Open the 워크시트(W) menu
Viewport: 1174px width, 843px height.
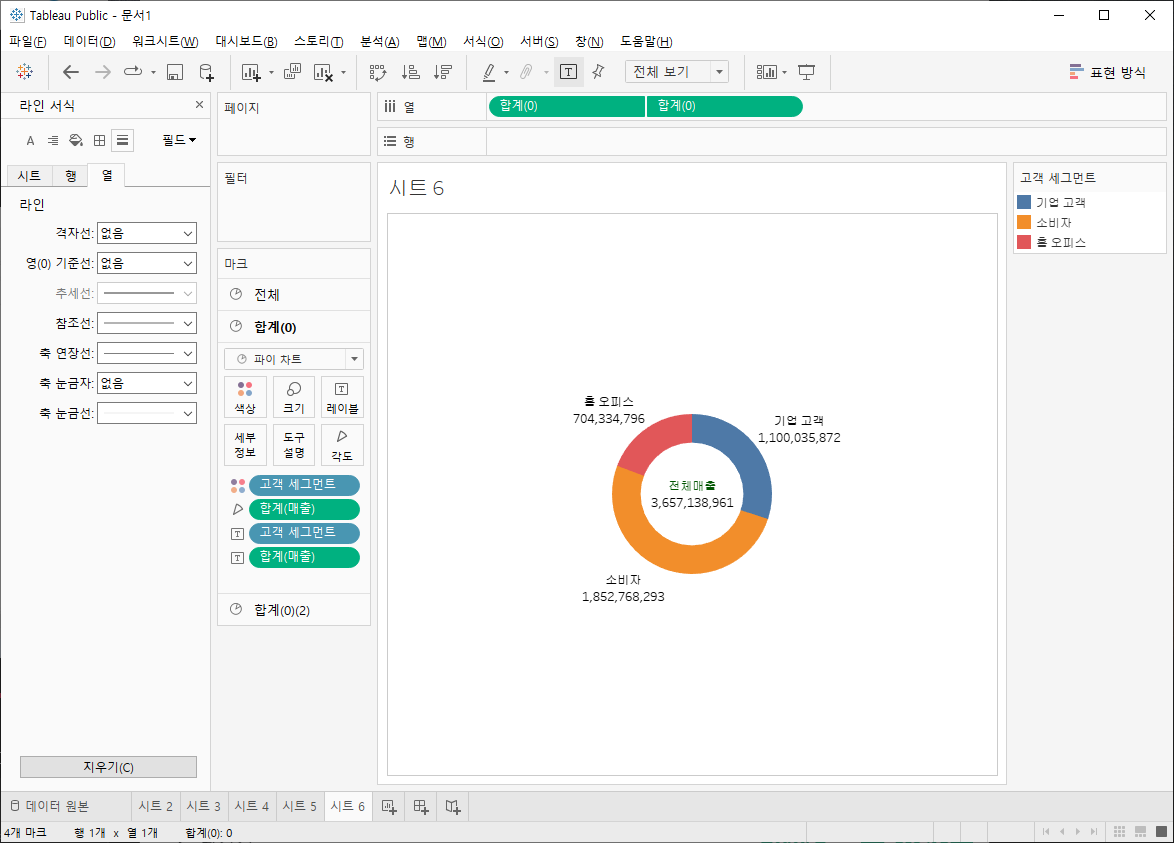(165, 42)
